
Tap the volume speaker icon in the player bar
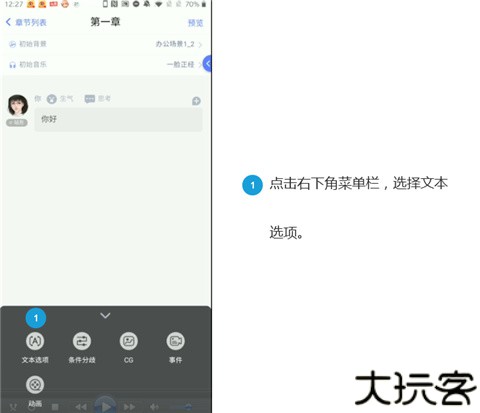[154, 407]
